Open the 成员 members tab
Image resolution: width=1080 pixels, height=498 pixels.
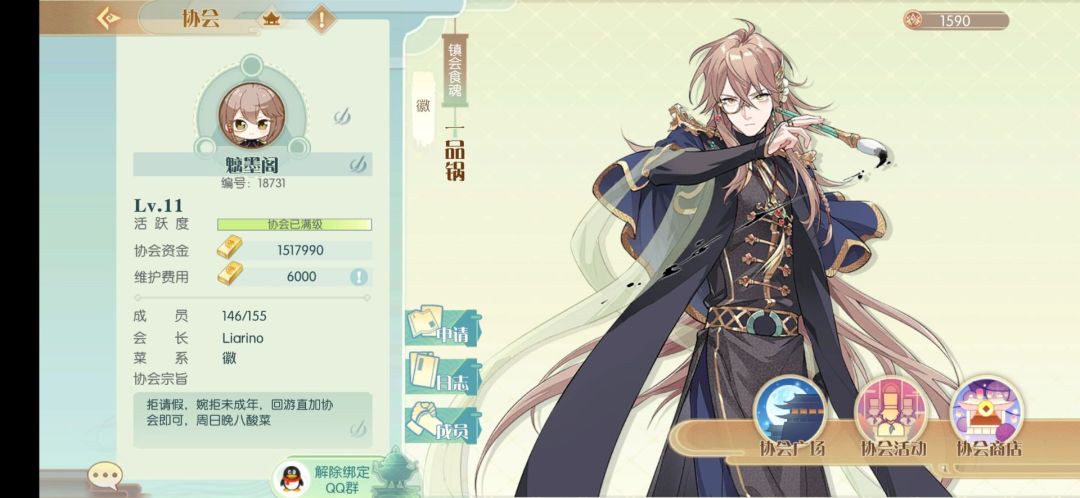point(444,423)
